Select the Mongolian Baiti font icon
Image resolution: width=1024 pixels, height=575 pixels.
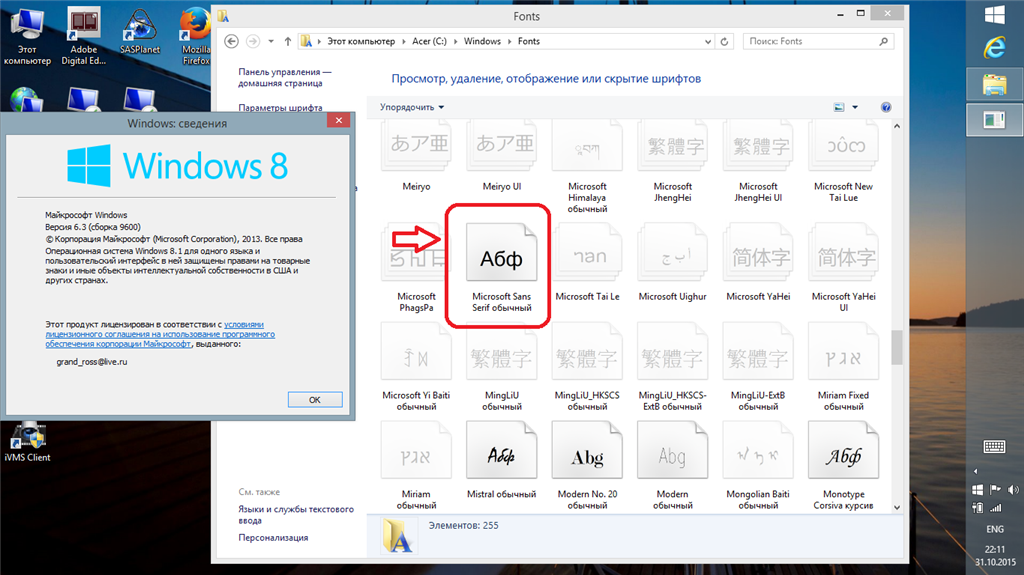tap(758, 450)
